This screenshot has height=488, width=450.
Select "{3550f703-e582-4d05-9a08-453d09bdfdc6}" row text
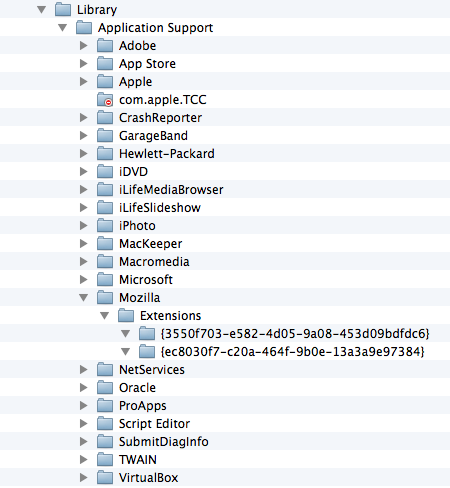coord(295,334)
